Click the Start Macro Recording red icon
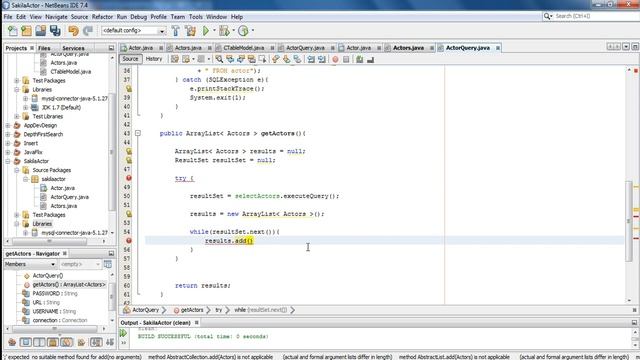Viewport: 640px width, 360px height. pos(336,59)
